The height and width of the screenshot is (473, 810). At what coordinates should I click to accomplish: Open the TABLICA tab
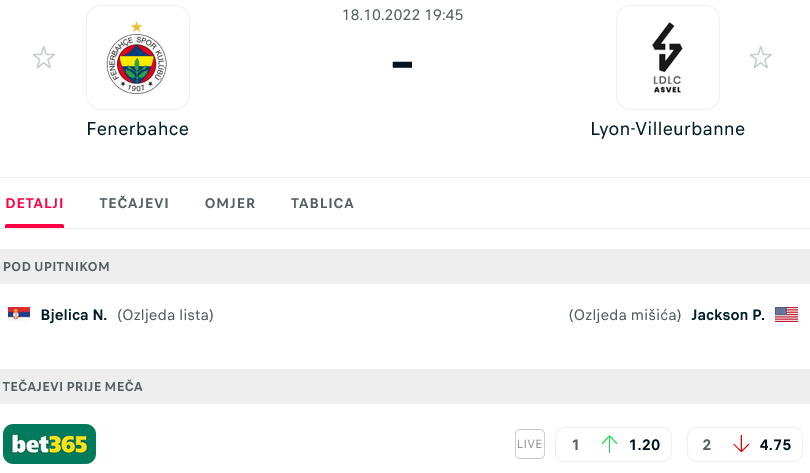(x=322, y=203)
